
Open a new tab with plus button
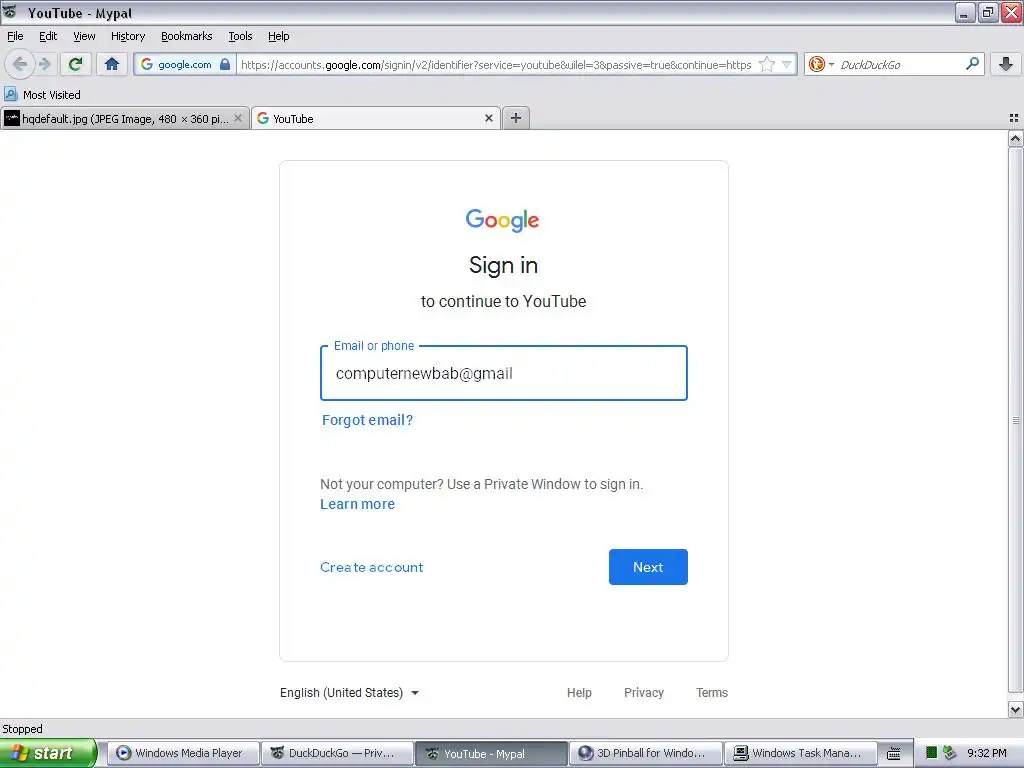click(516, 118)
